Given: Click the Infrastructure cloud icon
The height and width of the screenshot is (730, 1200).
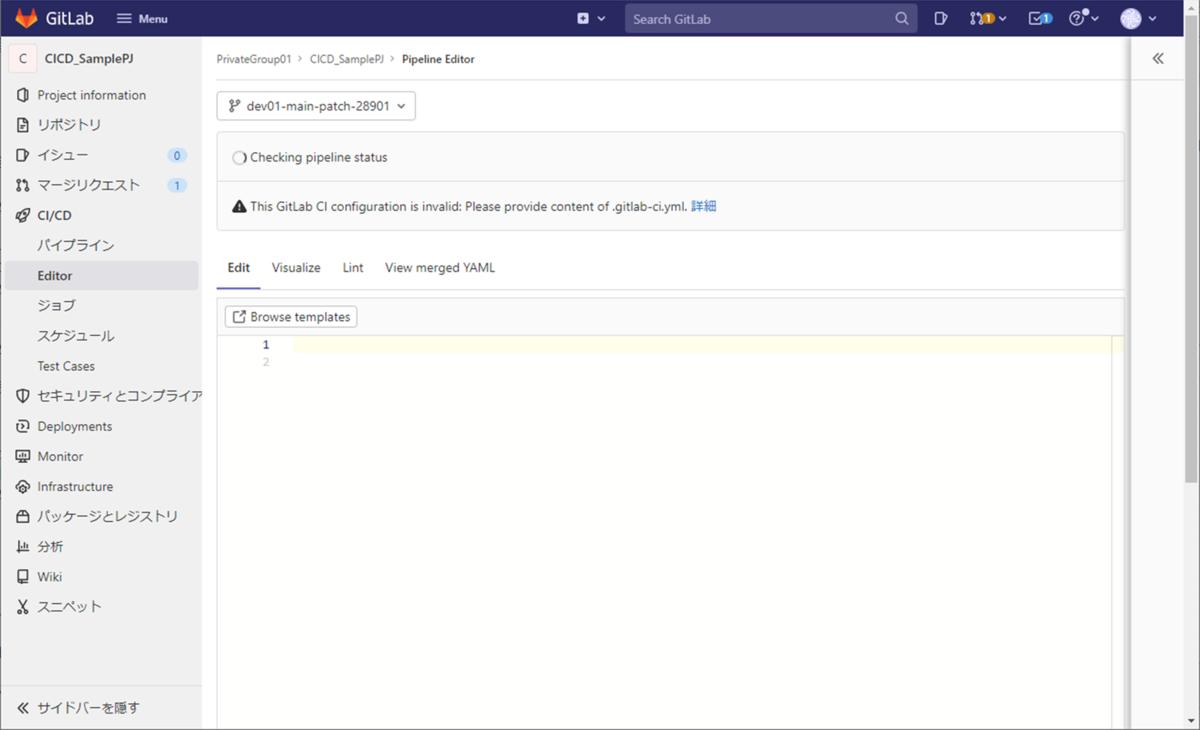Looking at the screenshot, I should pos(23,486).
